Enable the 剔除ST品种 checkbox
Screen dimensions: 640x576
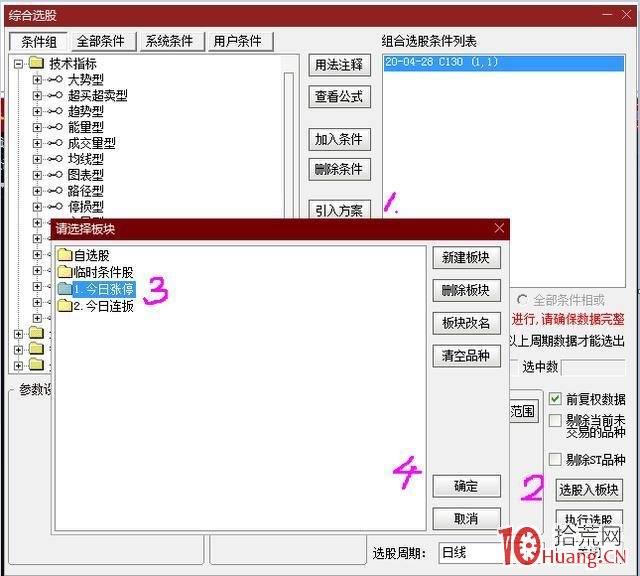tap(555, 459)
